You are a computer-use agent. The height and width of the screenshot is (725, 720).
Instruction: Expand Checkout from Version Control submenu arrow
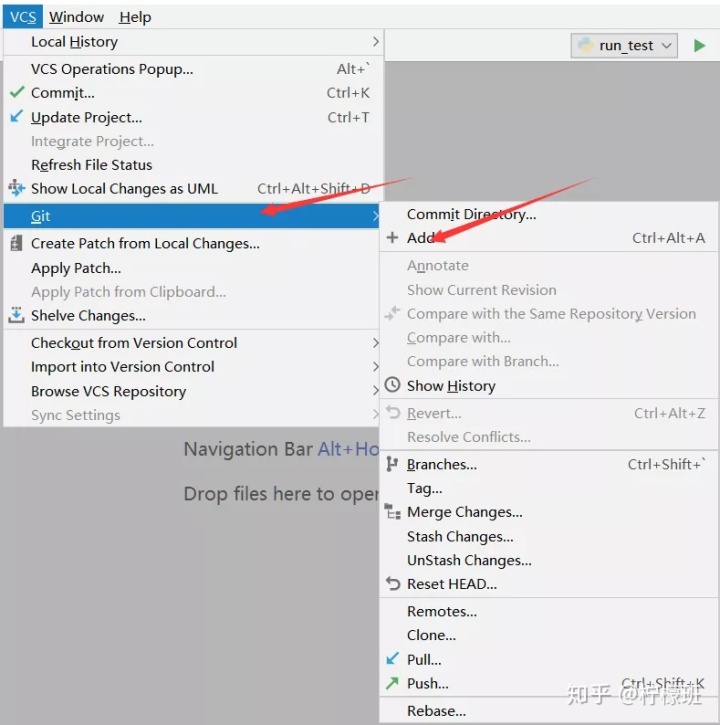(x=375, y=343)
